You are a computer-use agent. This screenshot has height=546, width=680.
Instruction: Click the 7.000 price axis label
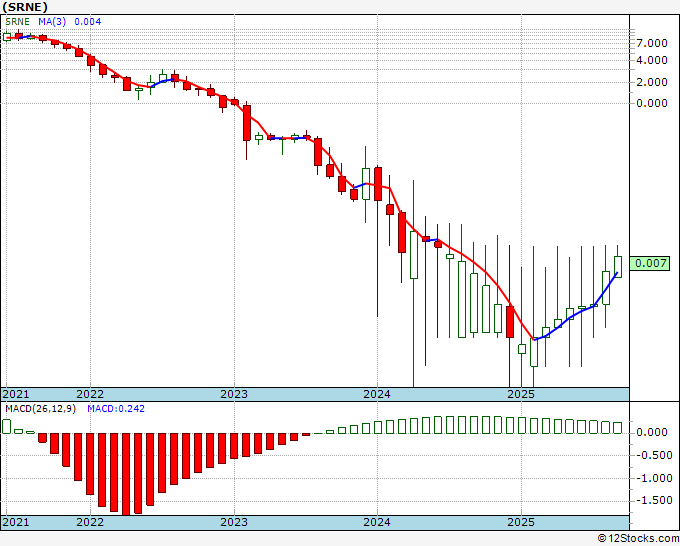(x=652, y=43)
